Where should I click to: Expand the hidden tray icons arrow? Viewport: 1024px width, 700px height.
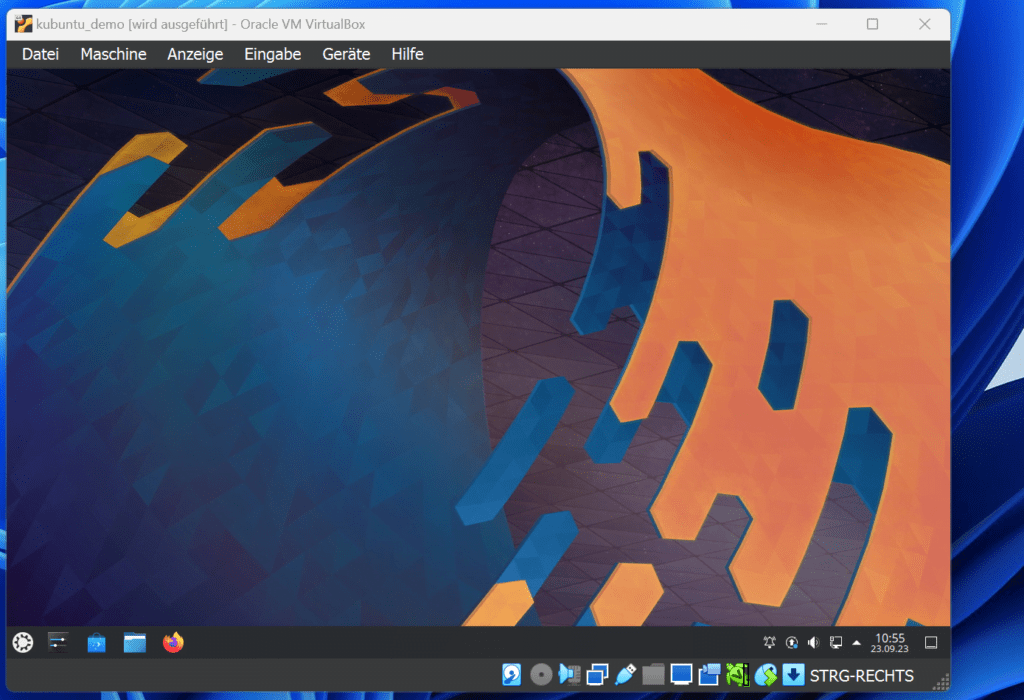(x=857, y=643)
